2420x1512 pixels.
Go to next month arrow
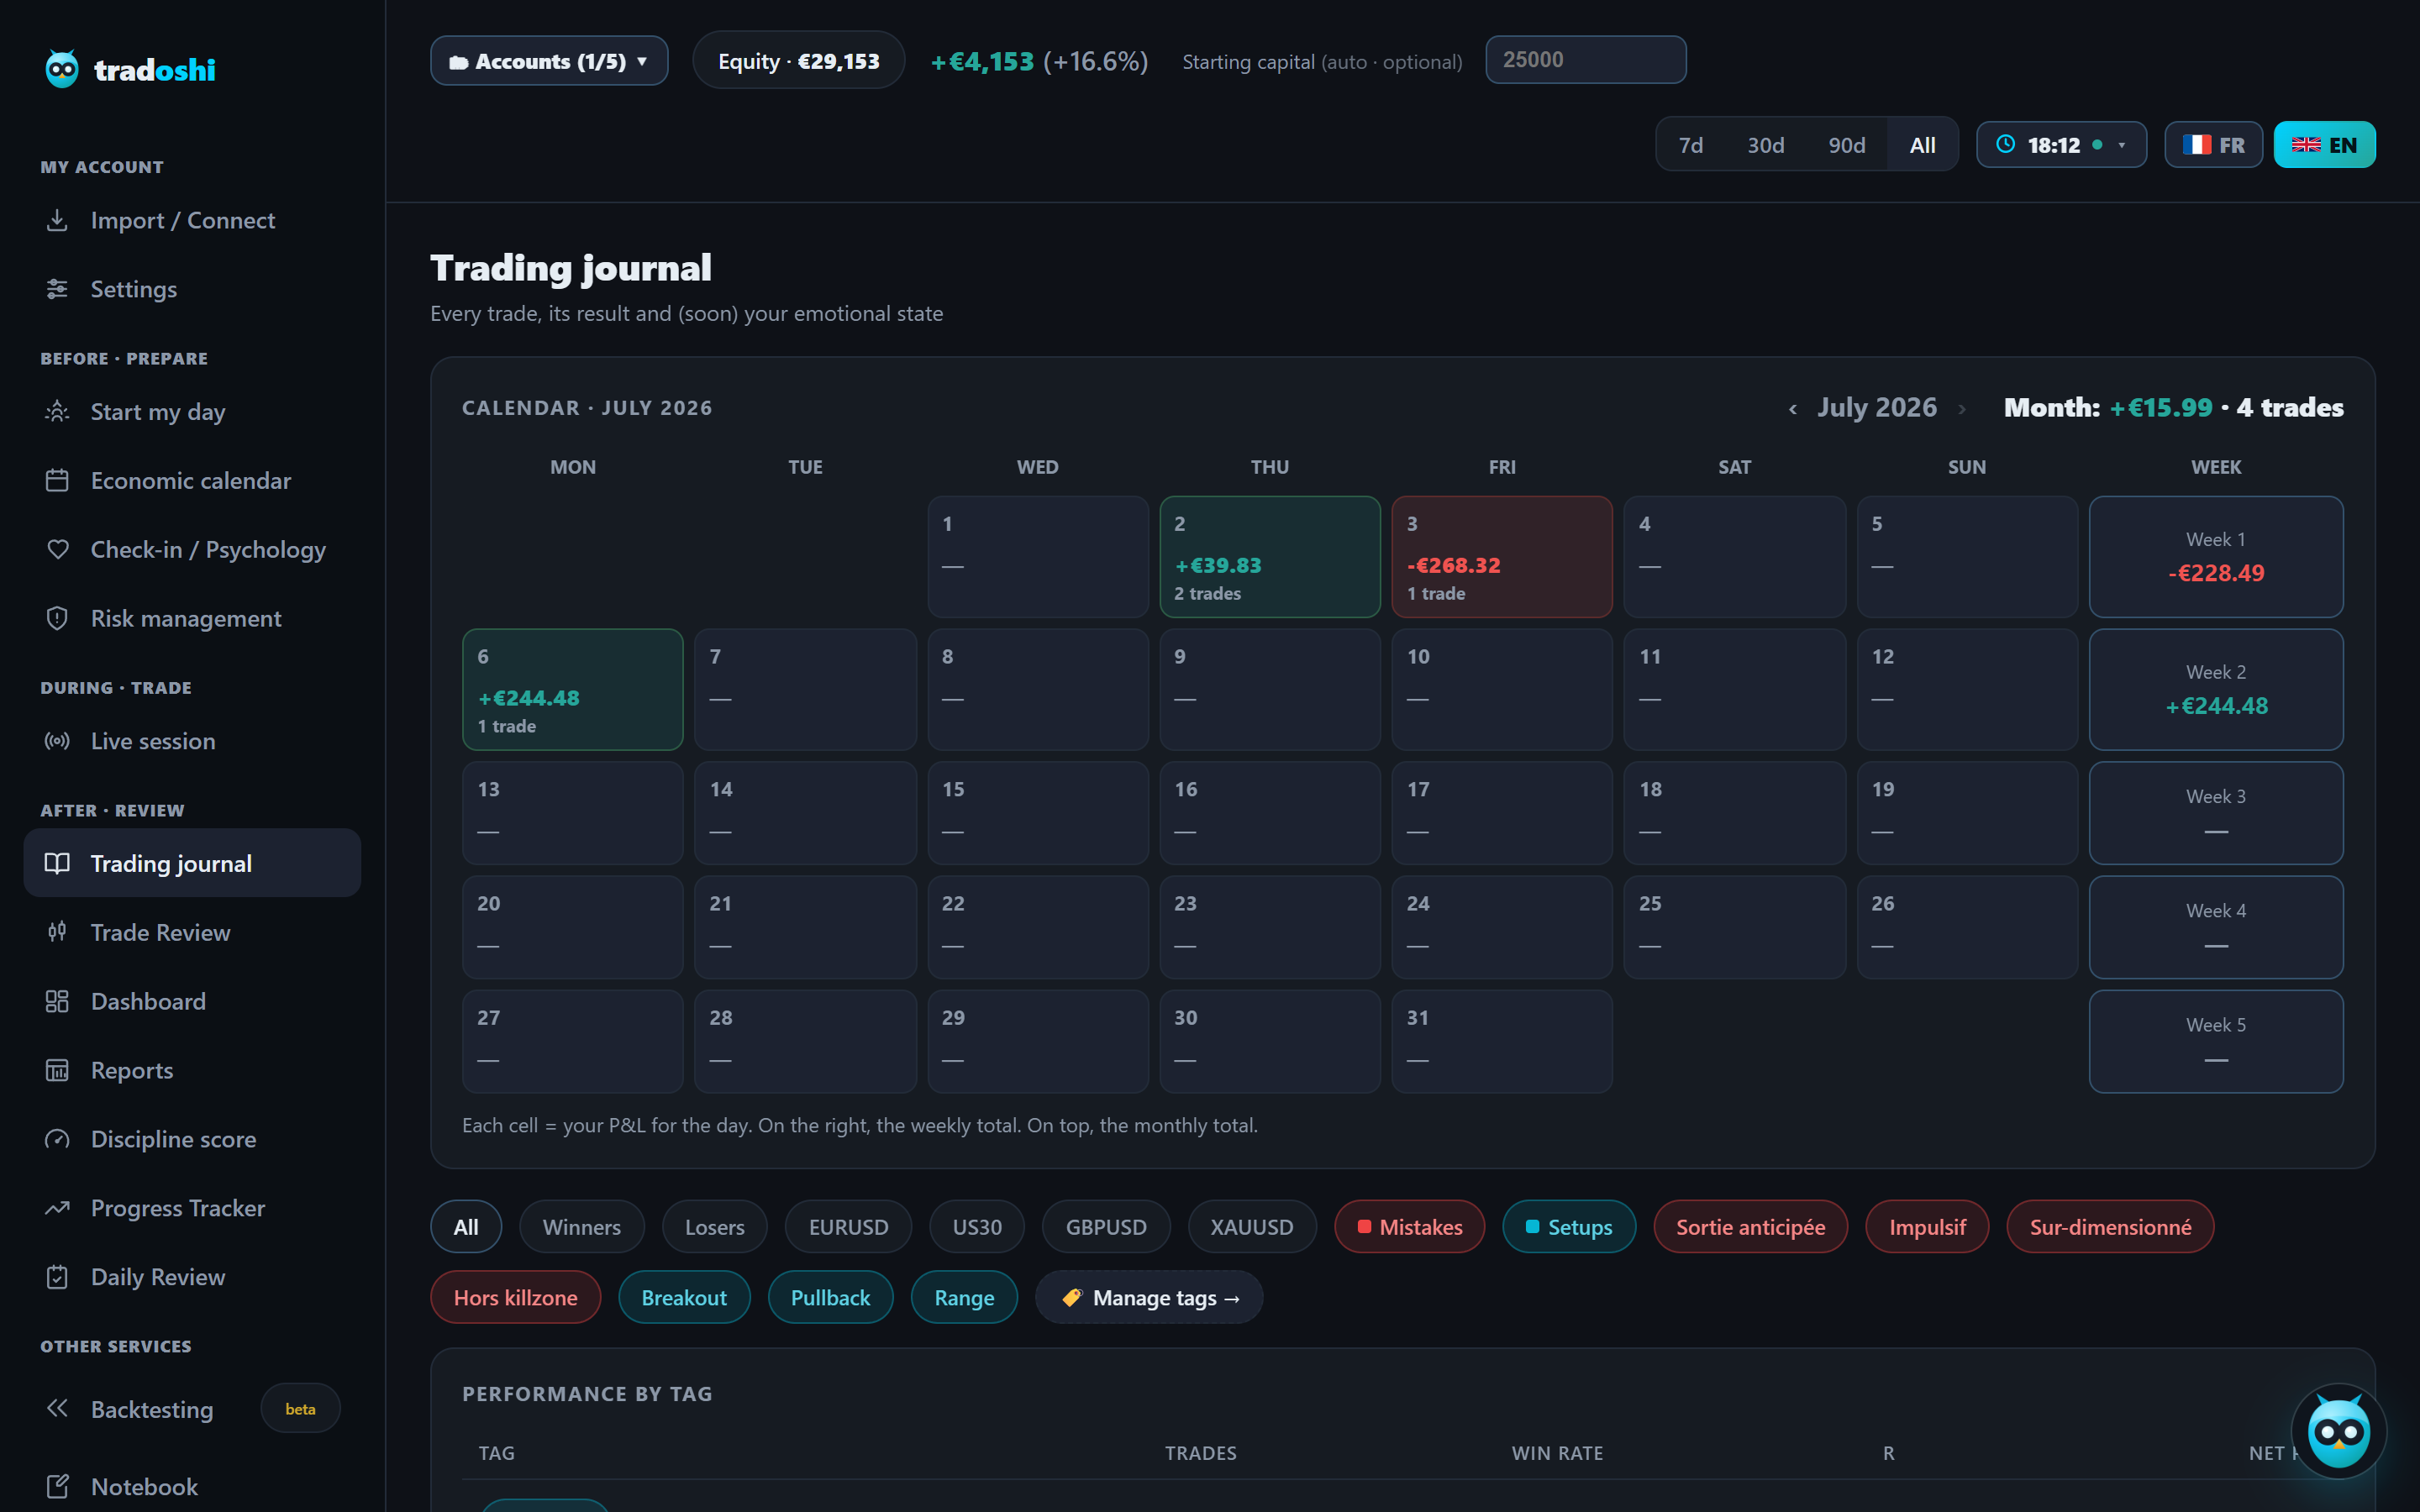pos(1962,409)
